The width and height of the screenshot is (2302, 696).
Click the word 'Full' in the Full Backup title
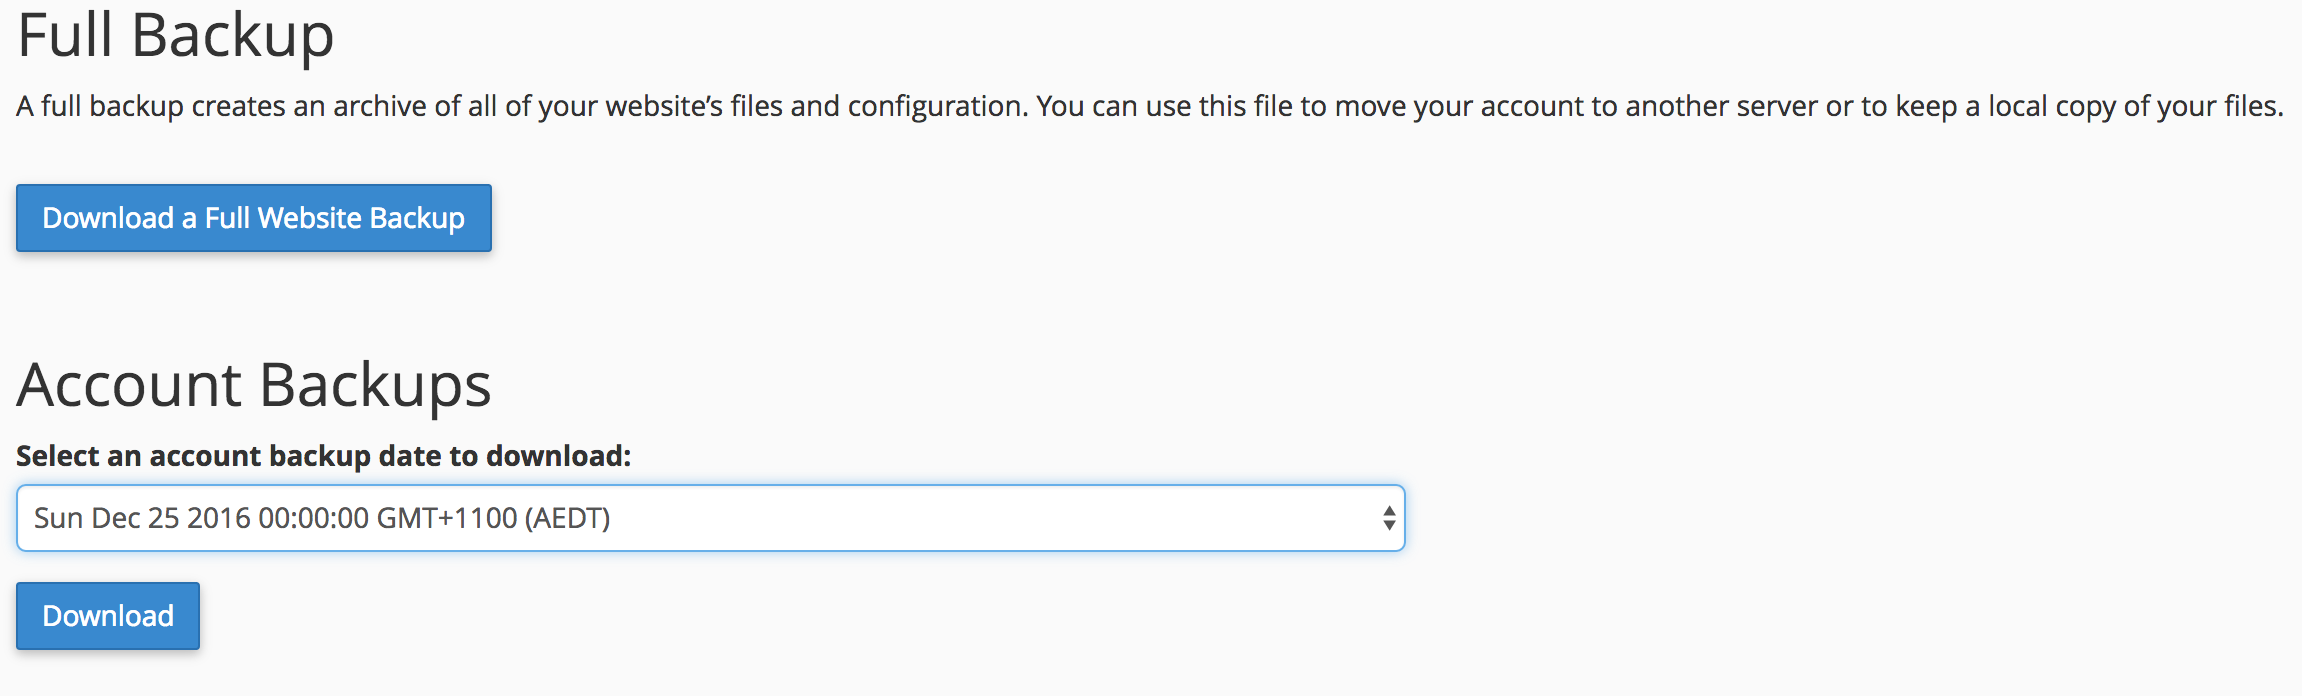tap(65, 36)
